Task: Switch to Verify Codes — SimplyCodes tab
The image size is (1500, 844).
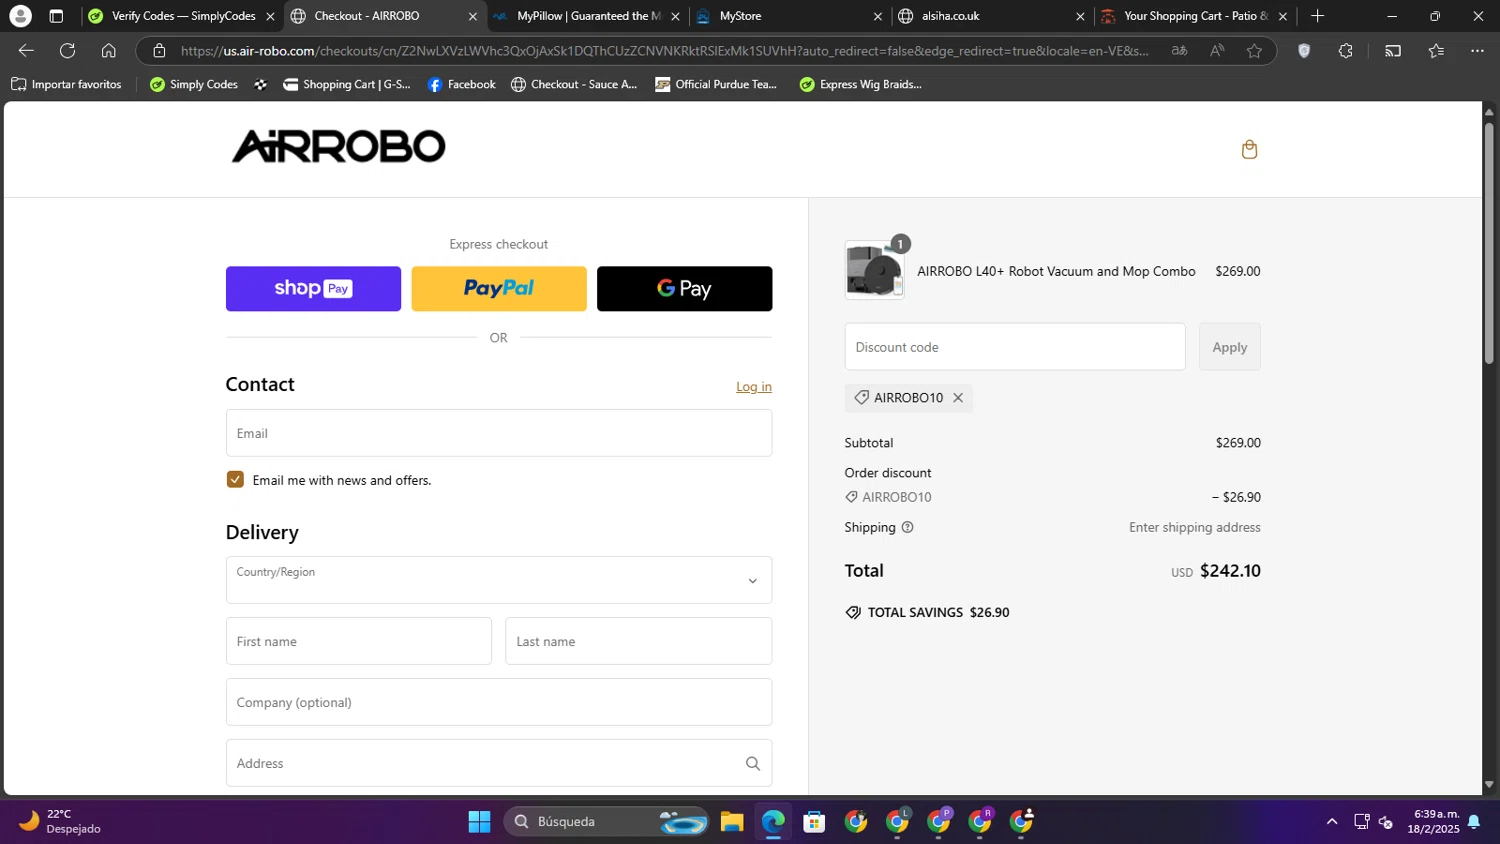Action: [181, 16]
